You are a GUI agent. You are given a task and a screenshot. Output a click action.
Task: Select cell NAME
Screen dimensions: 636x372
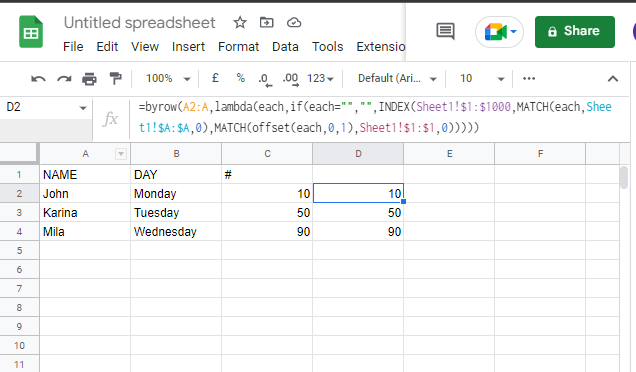point(85,174)
